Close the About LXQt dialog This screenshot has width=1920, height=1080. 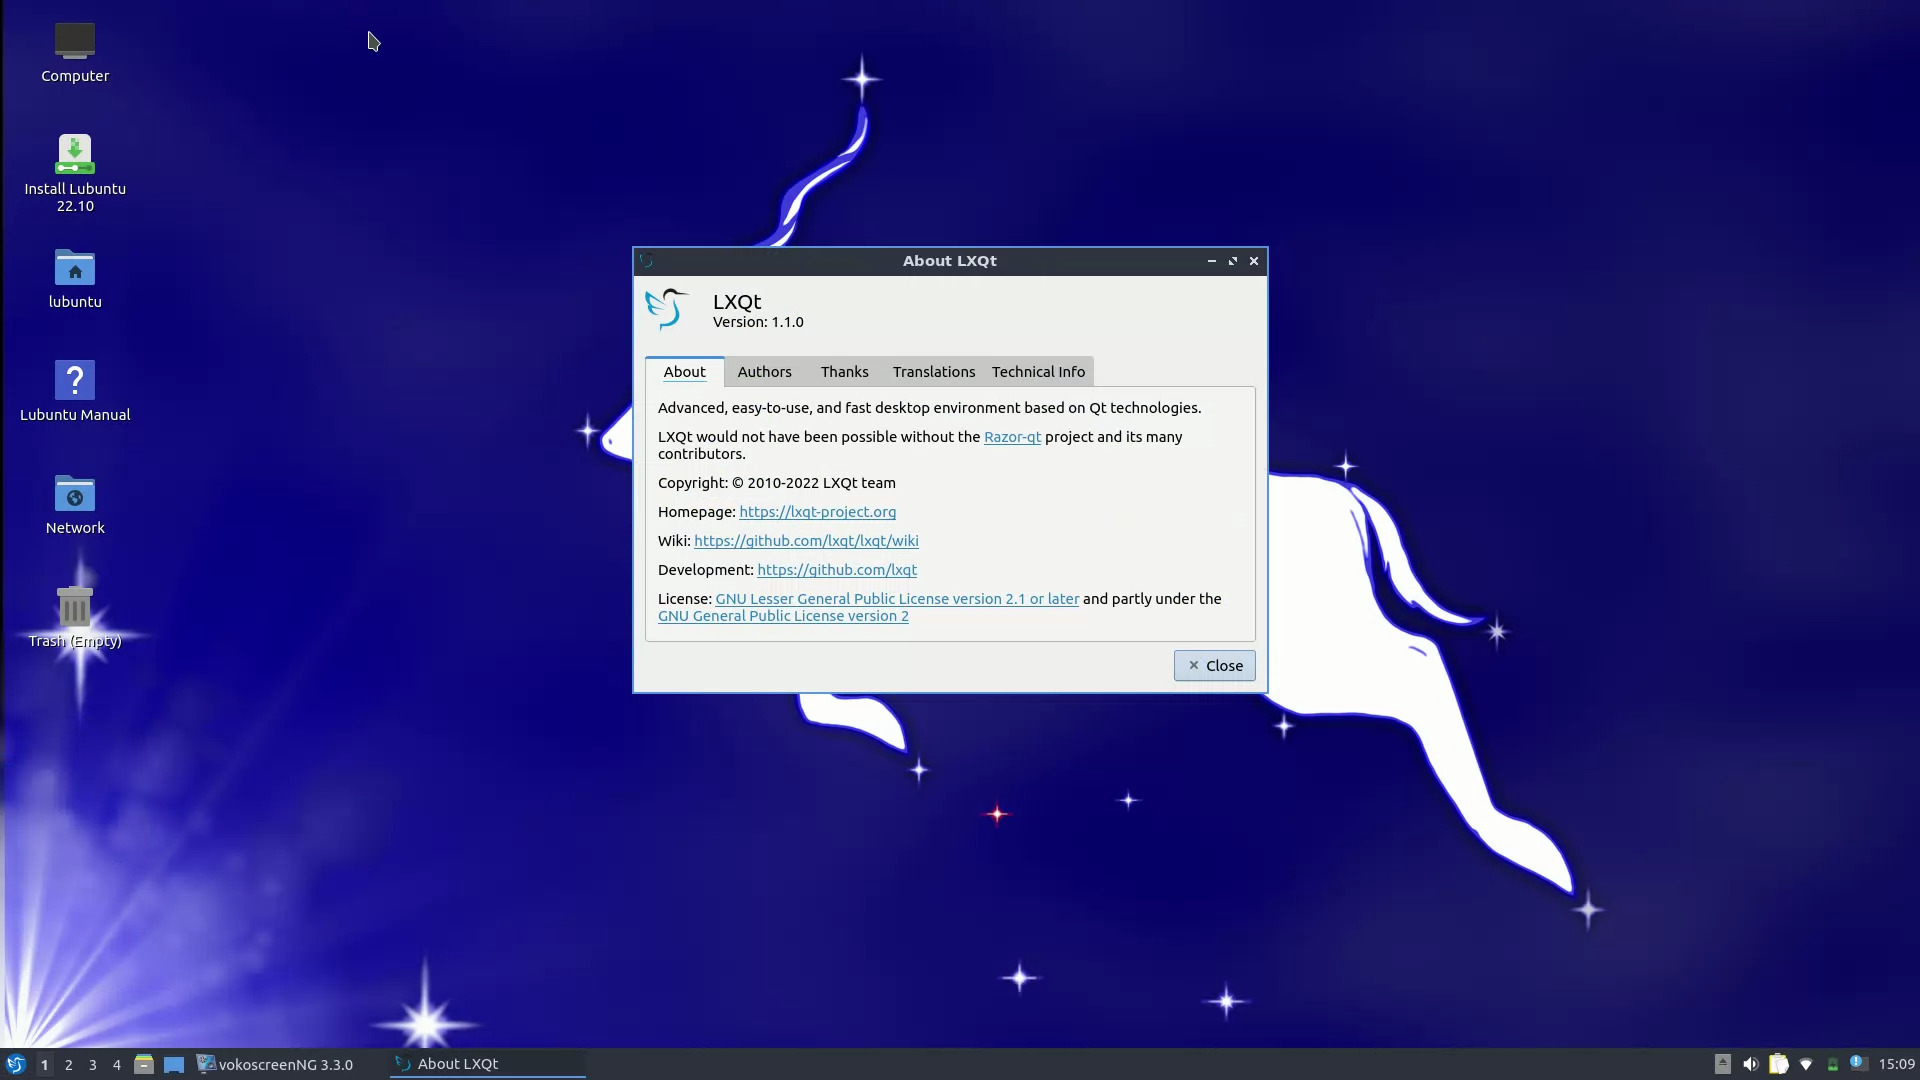pyautogui.click(x=1215, y=665)
